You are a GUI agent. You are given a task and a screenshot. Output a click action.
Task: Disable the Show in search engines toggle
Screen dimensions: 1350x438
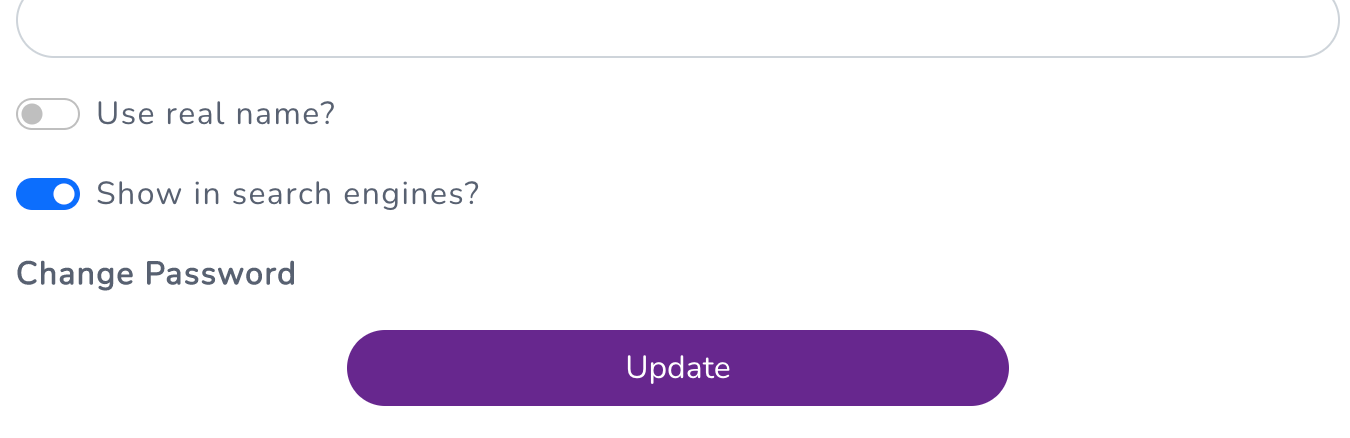point(47,194)
